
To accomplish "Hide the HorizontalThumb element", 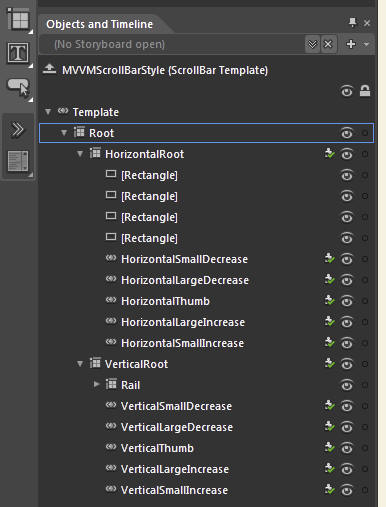I will click(347, 301).
